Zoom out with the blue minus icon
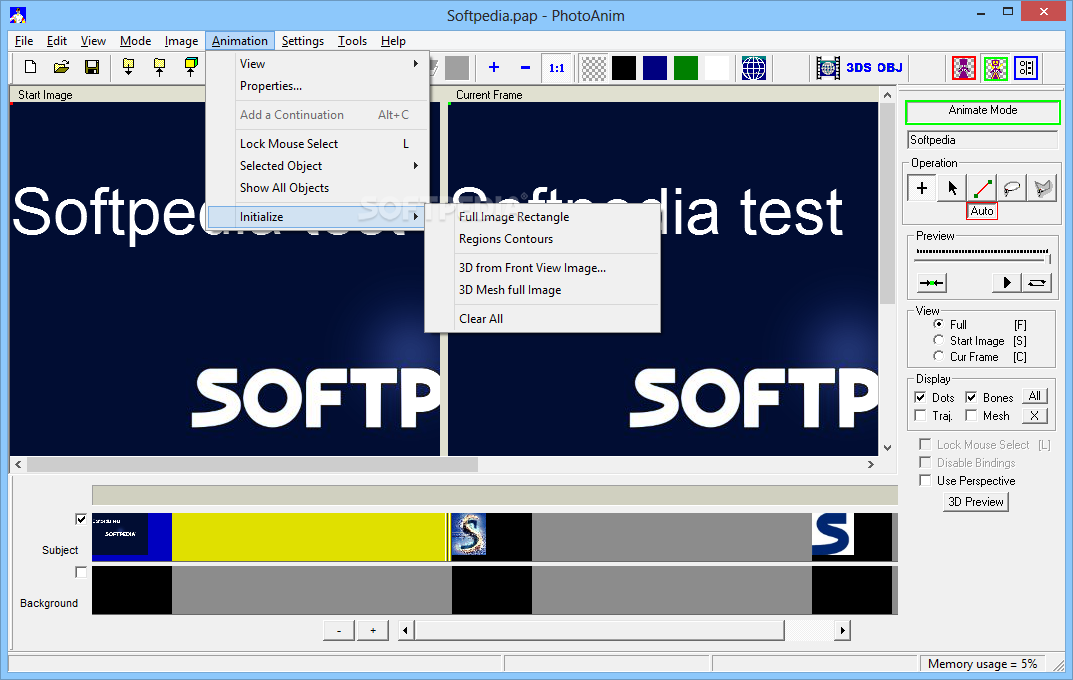 pos(525,68)
